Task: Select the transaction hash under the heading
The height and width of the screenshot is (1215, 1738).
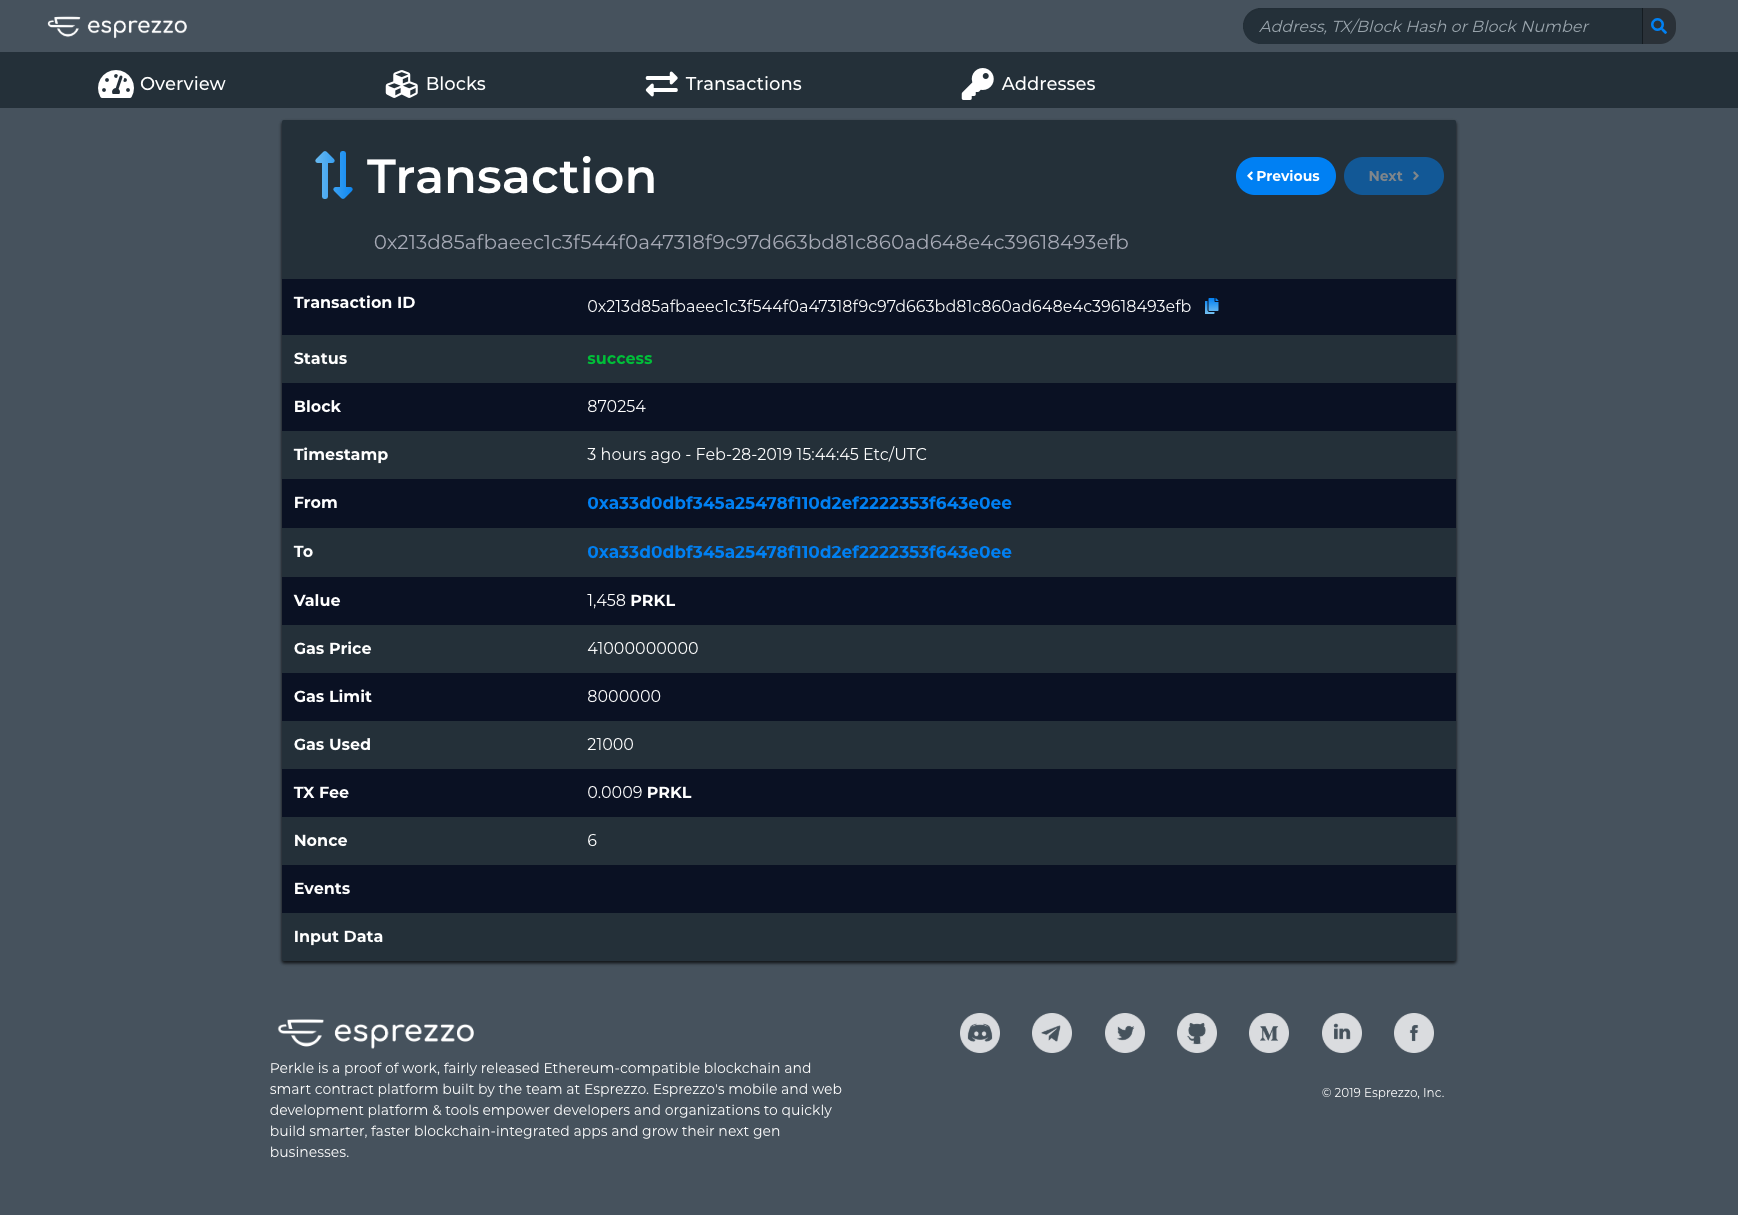Action: pos(751,242)
